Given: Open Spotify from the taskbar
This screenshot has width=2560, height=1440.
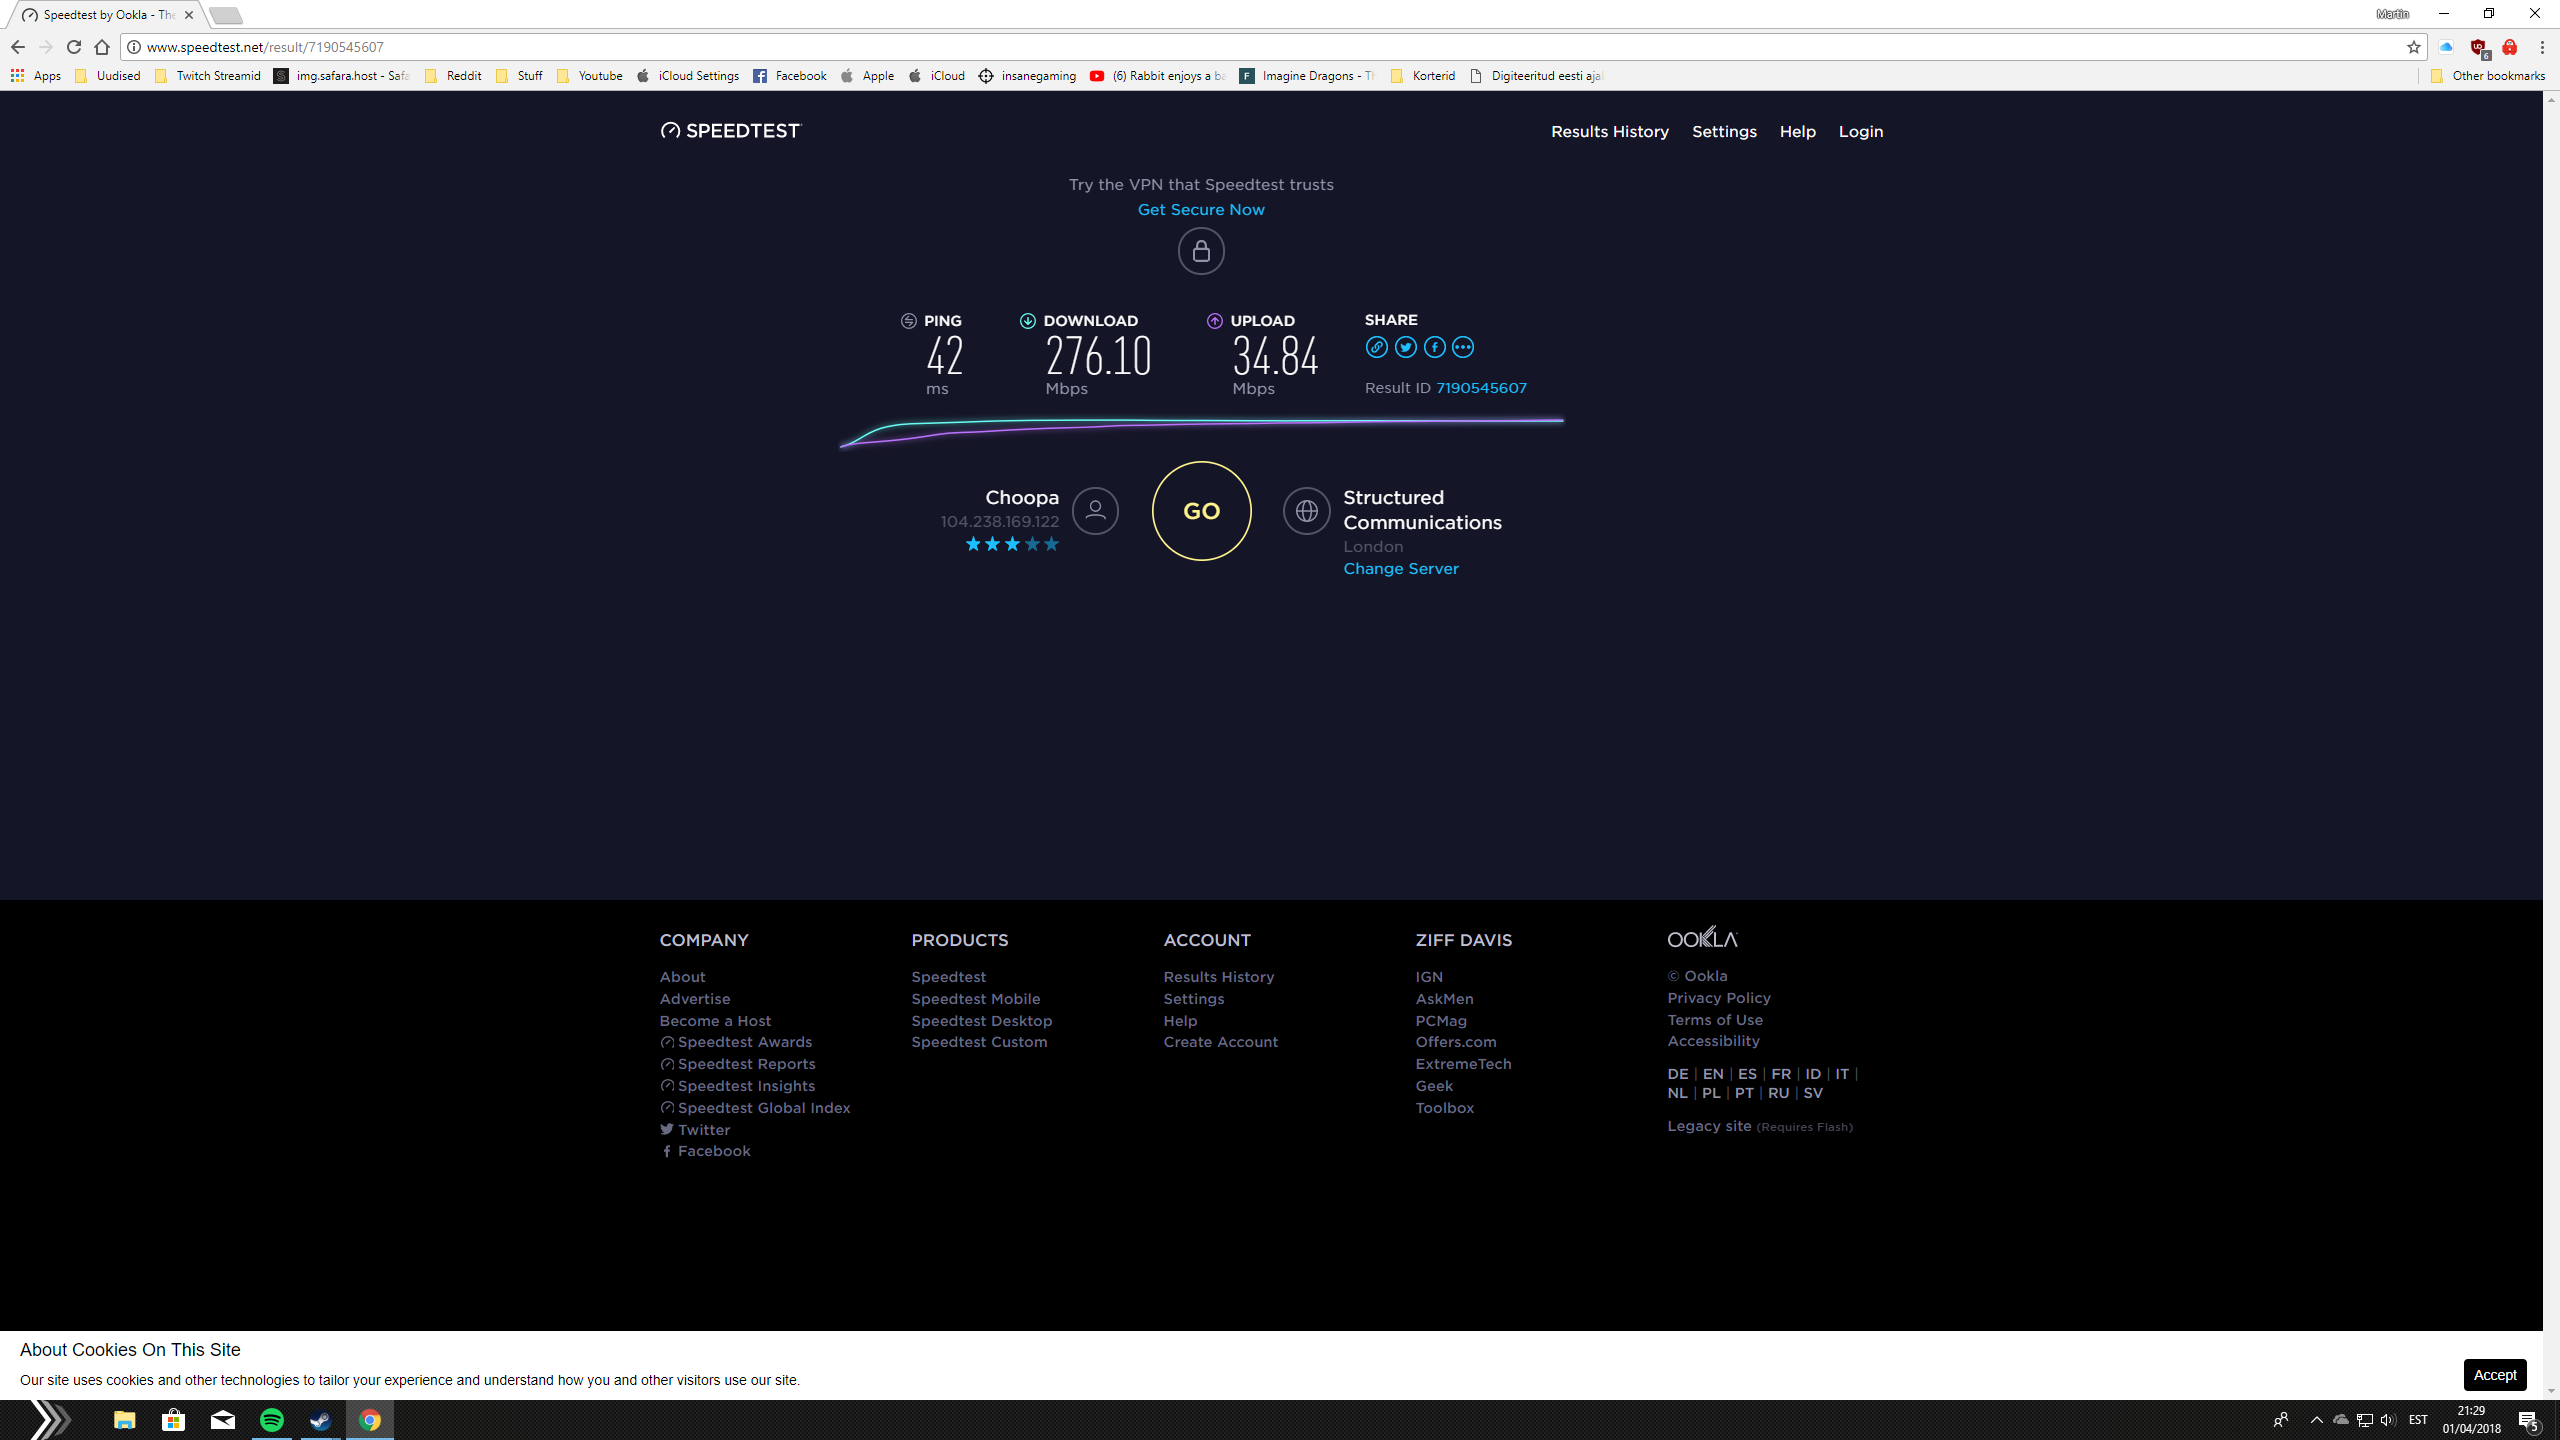Looking at the screenshot, I should (272, 1420).
